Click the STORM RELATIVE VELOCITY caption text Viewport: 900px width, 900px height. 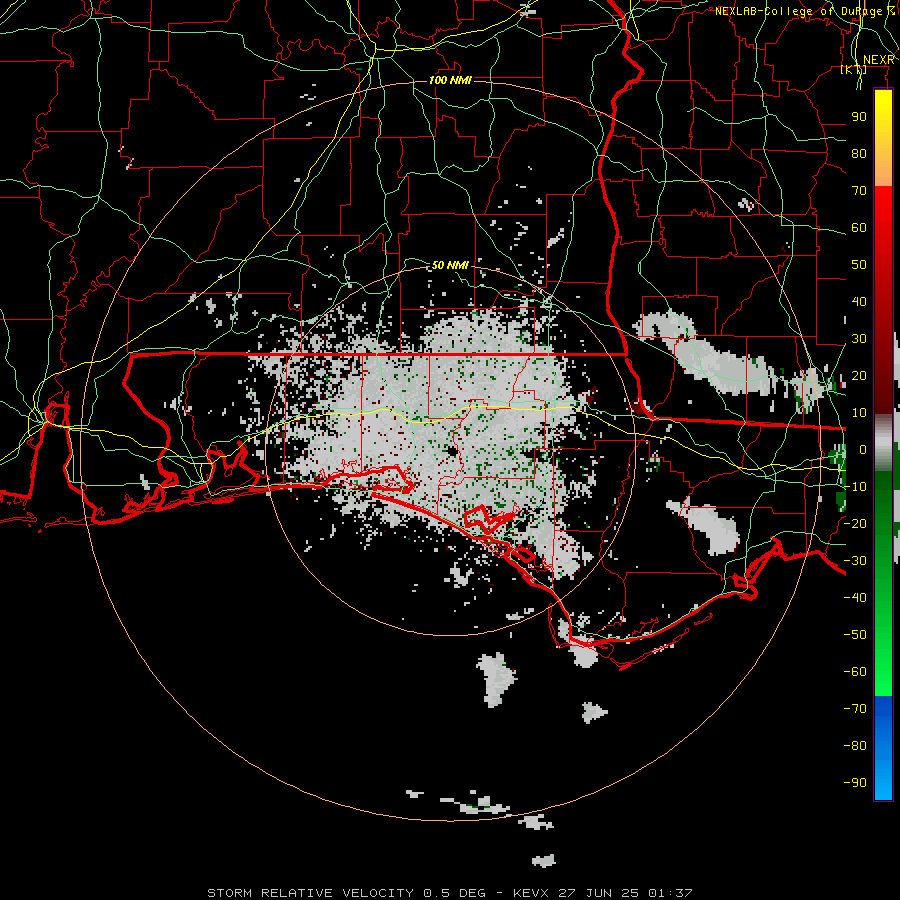[310, 893]
